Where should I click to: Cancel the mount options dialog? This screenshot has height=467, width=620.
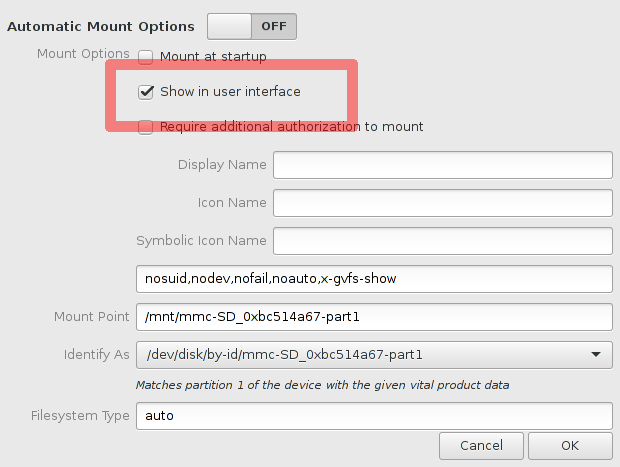481,446
